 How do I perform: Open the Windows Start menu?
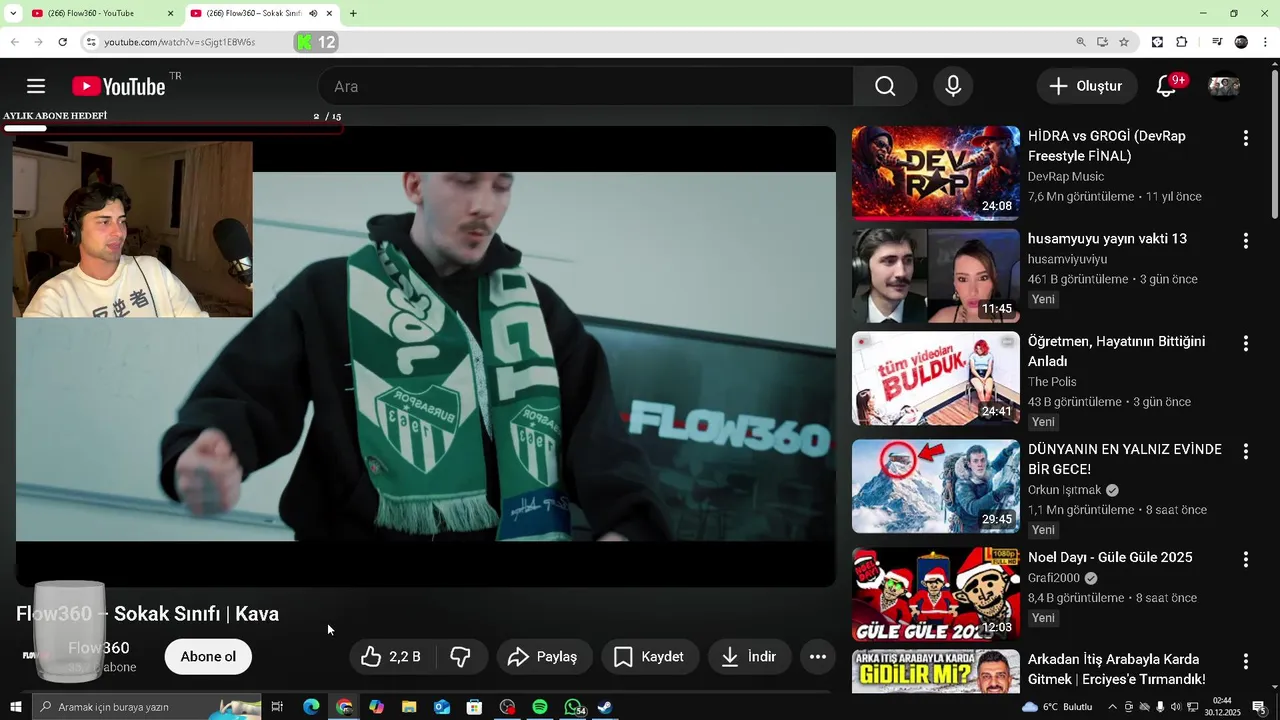[16, 707]
